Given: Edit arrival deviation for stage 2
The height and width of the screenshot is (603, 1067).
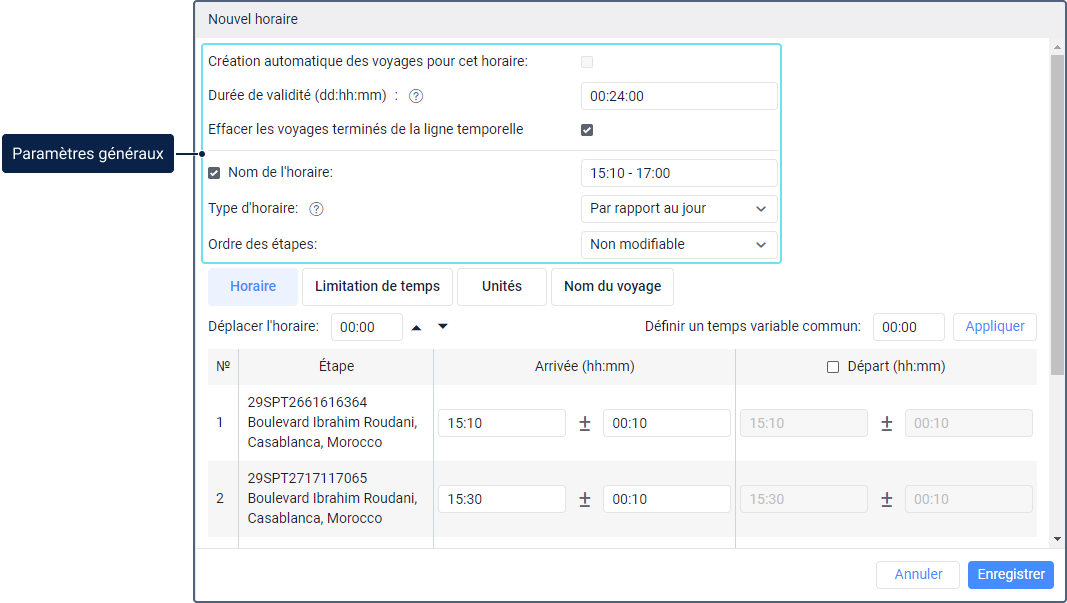Looking at the screenshot, I should click(667, 500).
